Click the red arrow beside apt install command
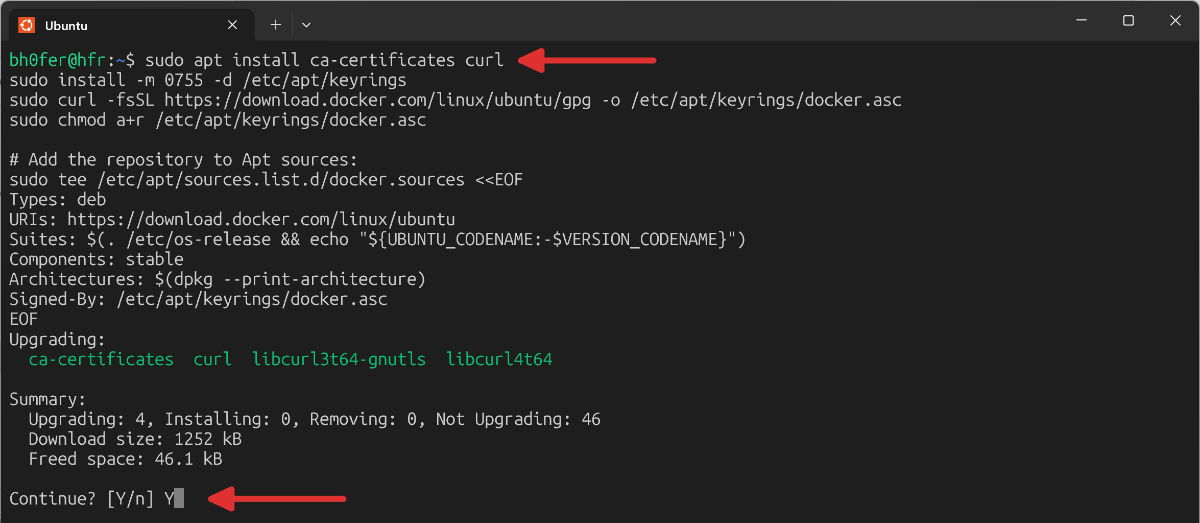 coord(587,60)
